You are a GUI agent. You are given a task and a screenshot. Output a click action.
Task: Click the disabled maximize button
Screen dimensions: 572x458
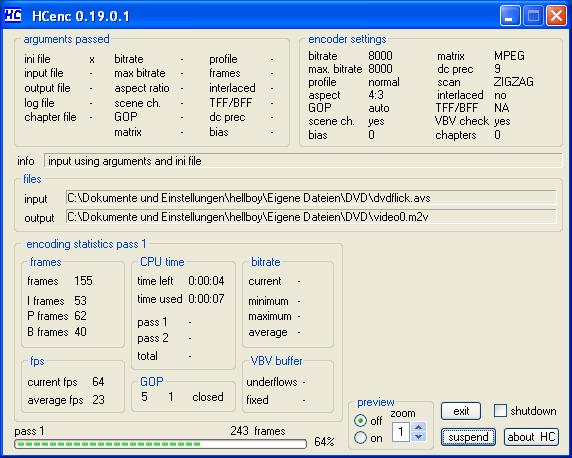[533, 16]
